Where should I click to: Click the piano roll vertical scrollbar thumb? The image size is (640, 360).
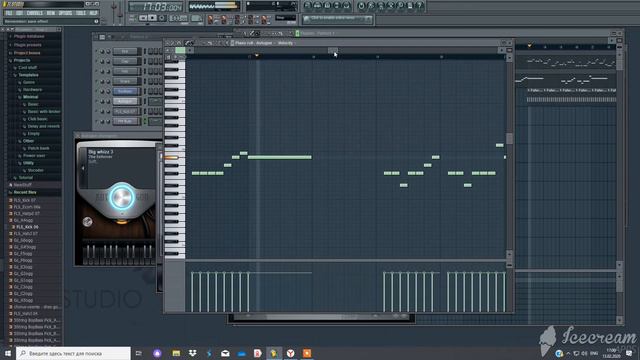509,138
